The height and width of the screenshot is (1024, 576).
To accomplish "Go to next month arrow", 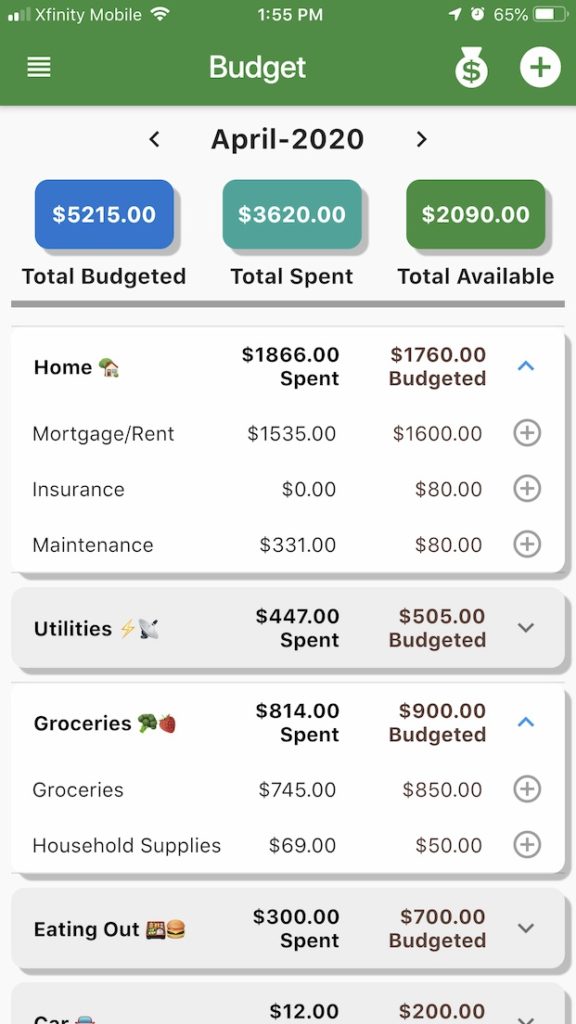I will pyautogui.click(x=422, y=139).
